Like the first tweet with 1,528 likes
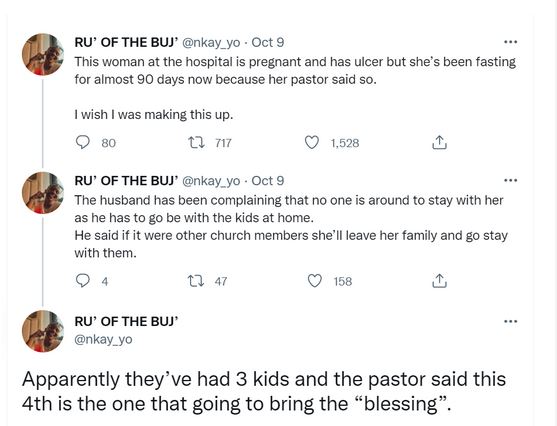The width and height of the screenshot is (557, 426). (312, 143)
